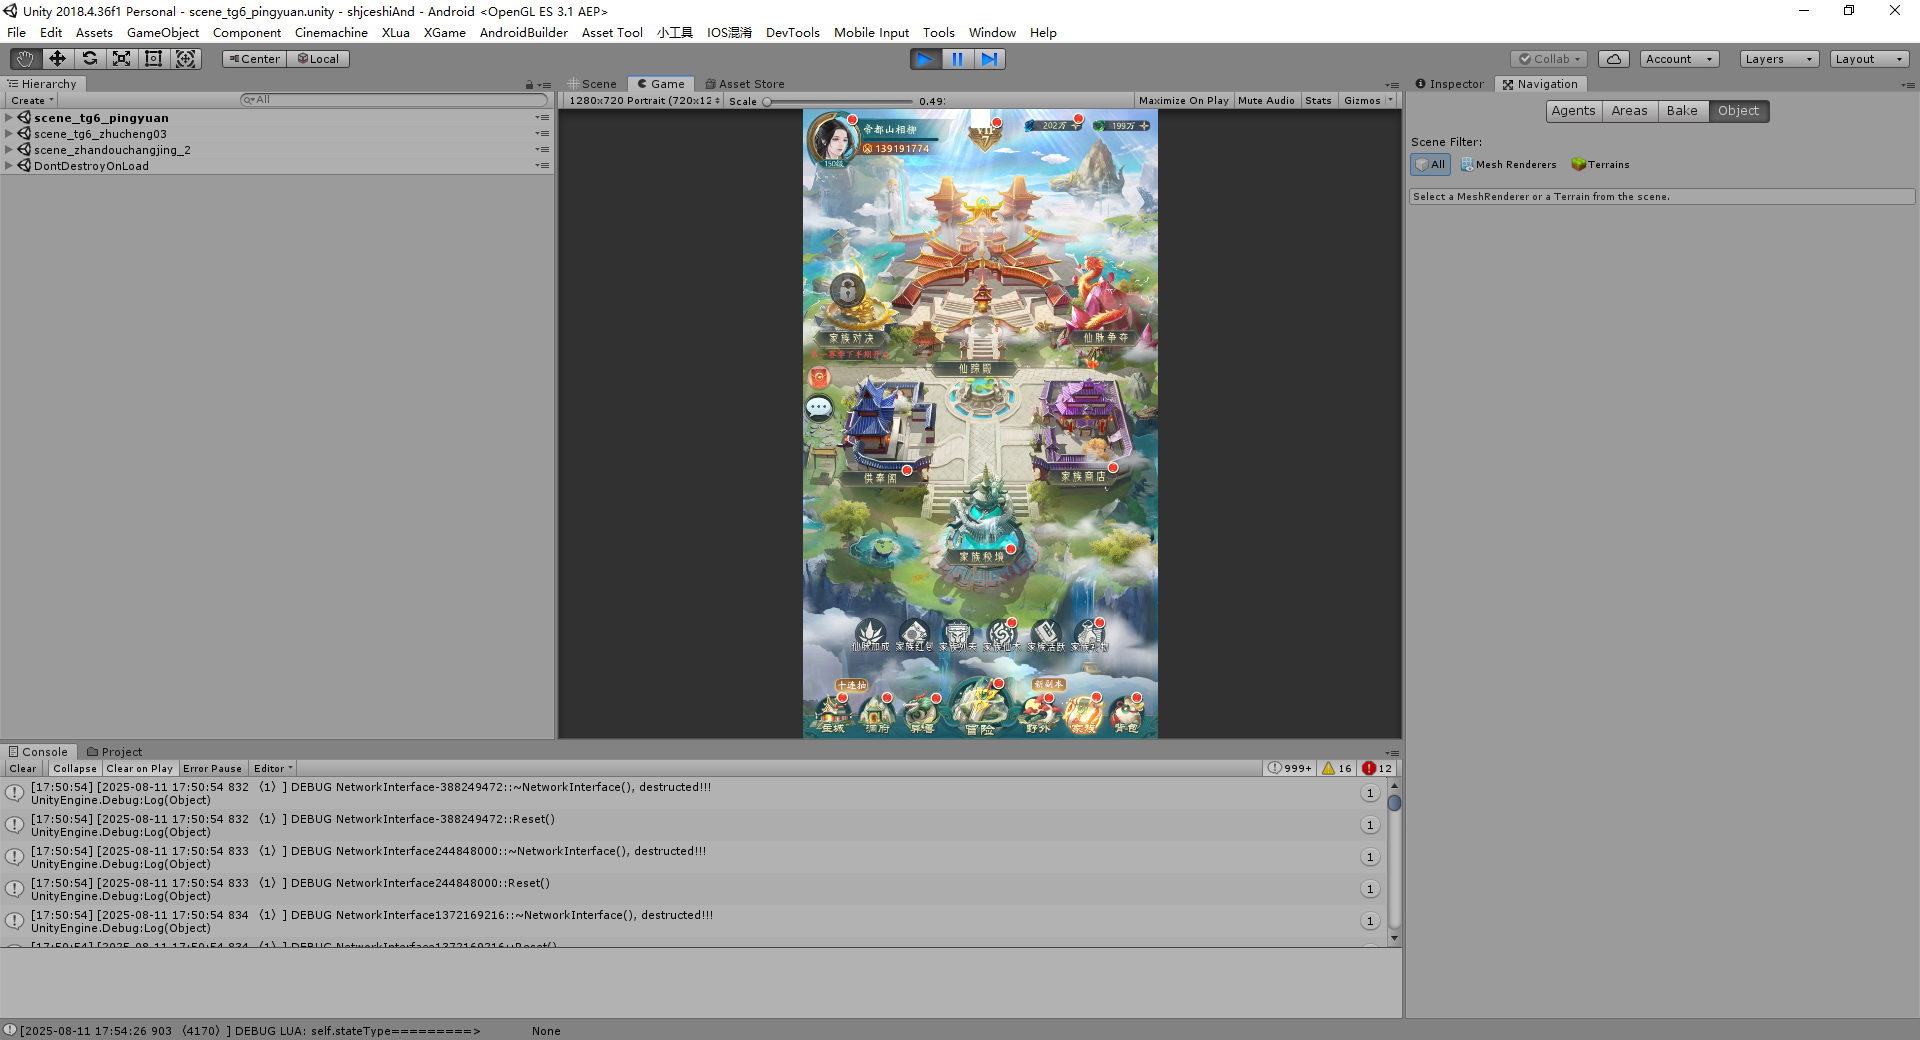
Task: Open 主城 main city icon
Action: 833,713
